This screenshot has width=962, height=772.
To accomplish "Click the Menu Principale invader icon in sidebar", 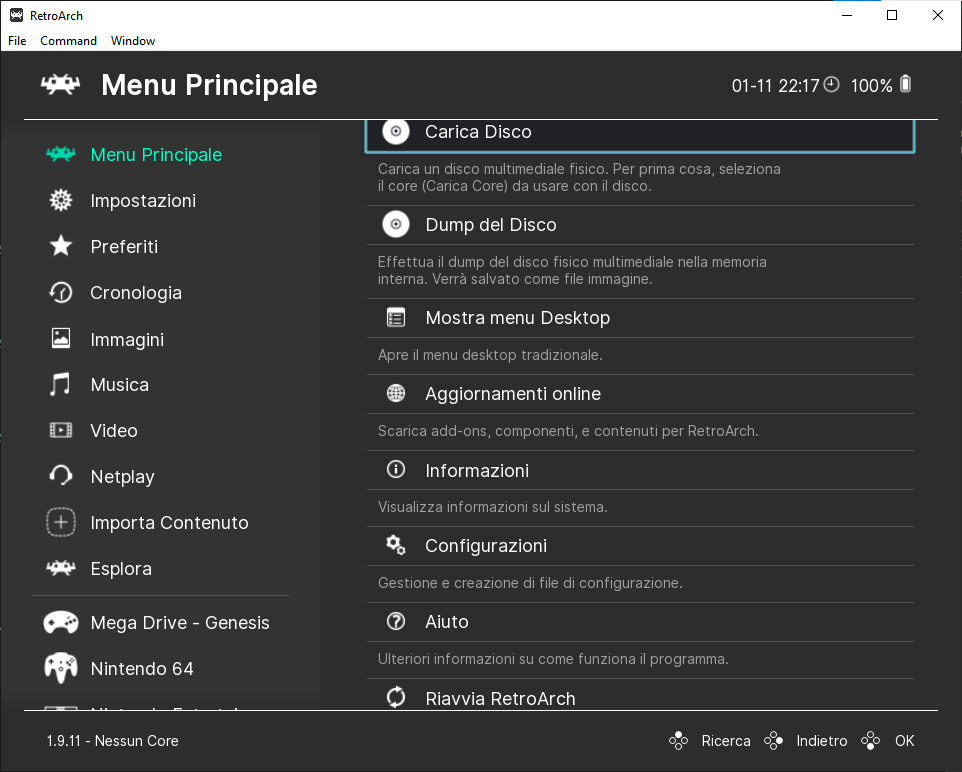I will point(61,154).
